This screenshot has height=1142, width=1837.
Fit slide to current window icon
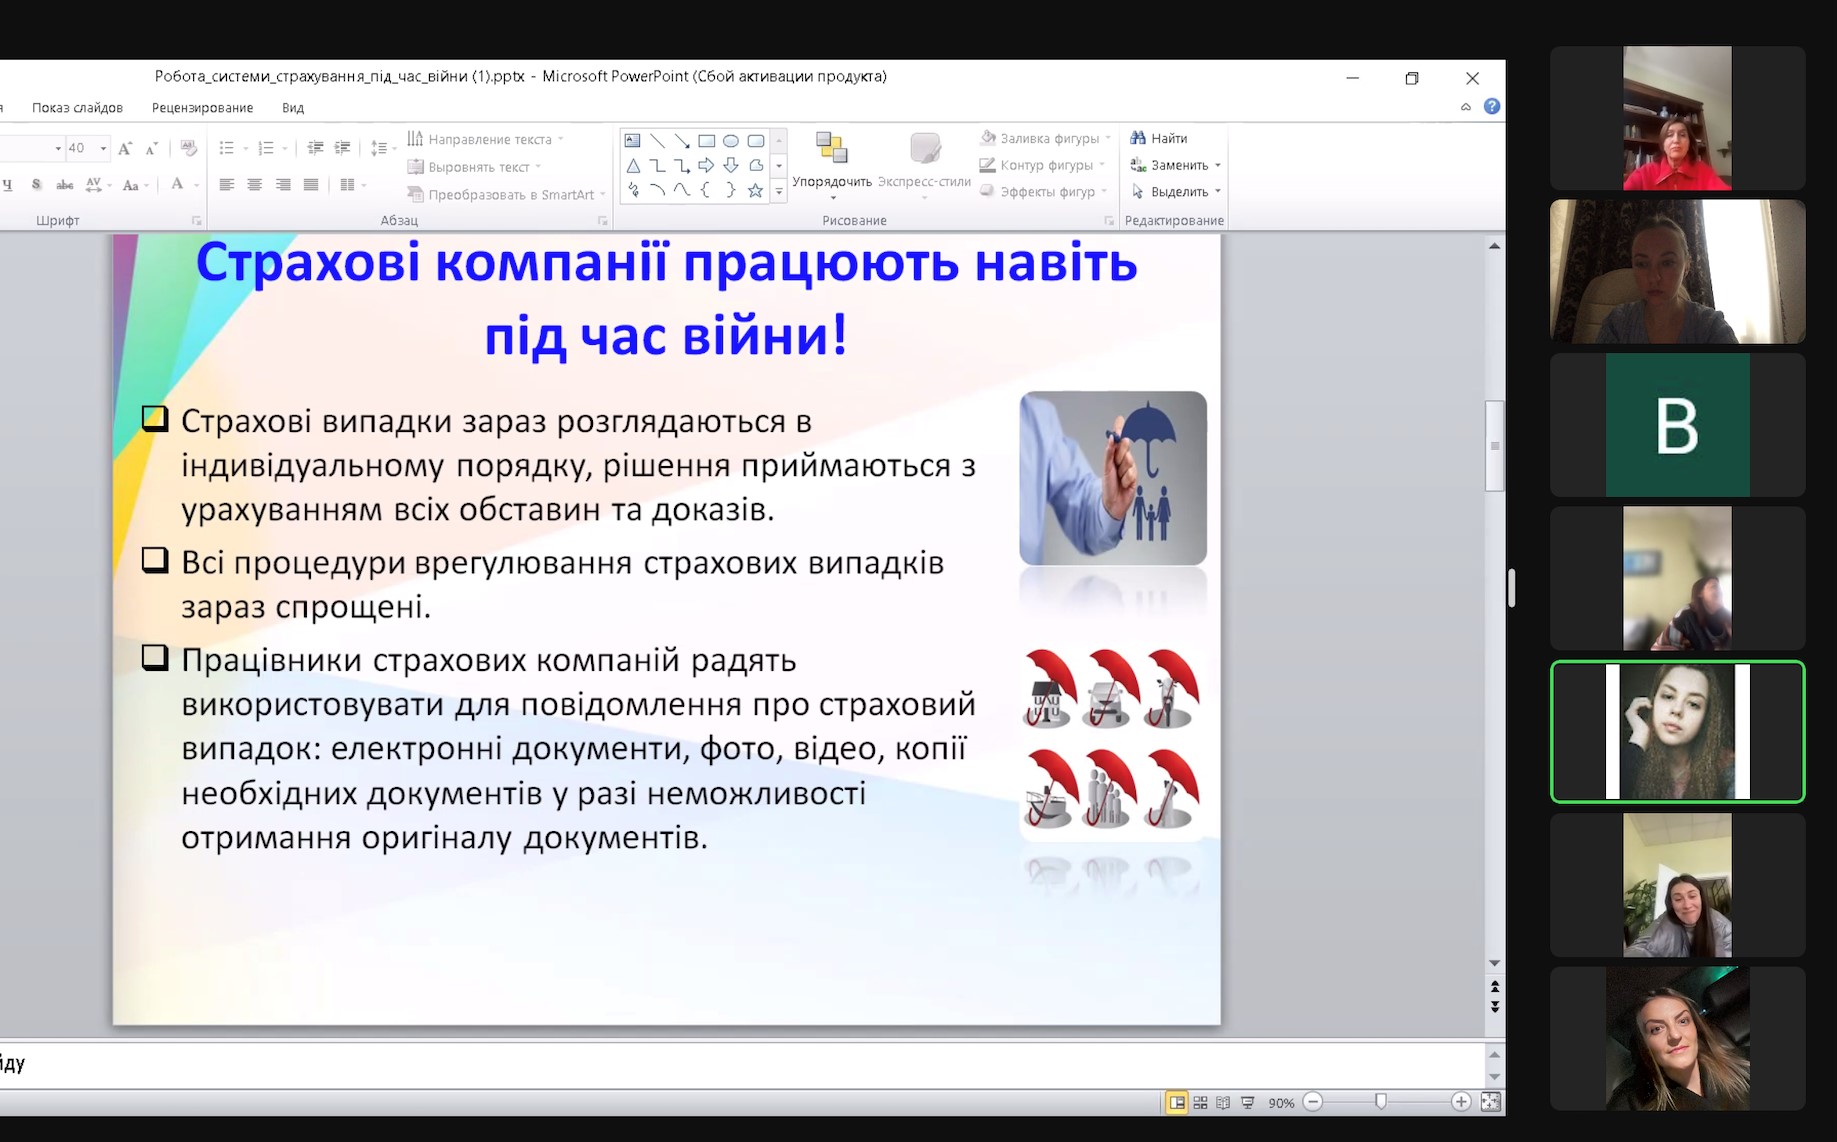pyautogui.click(x=1490, y=1102)
